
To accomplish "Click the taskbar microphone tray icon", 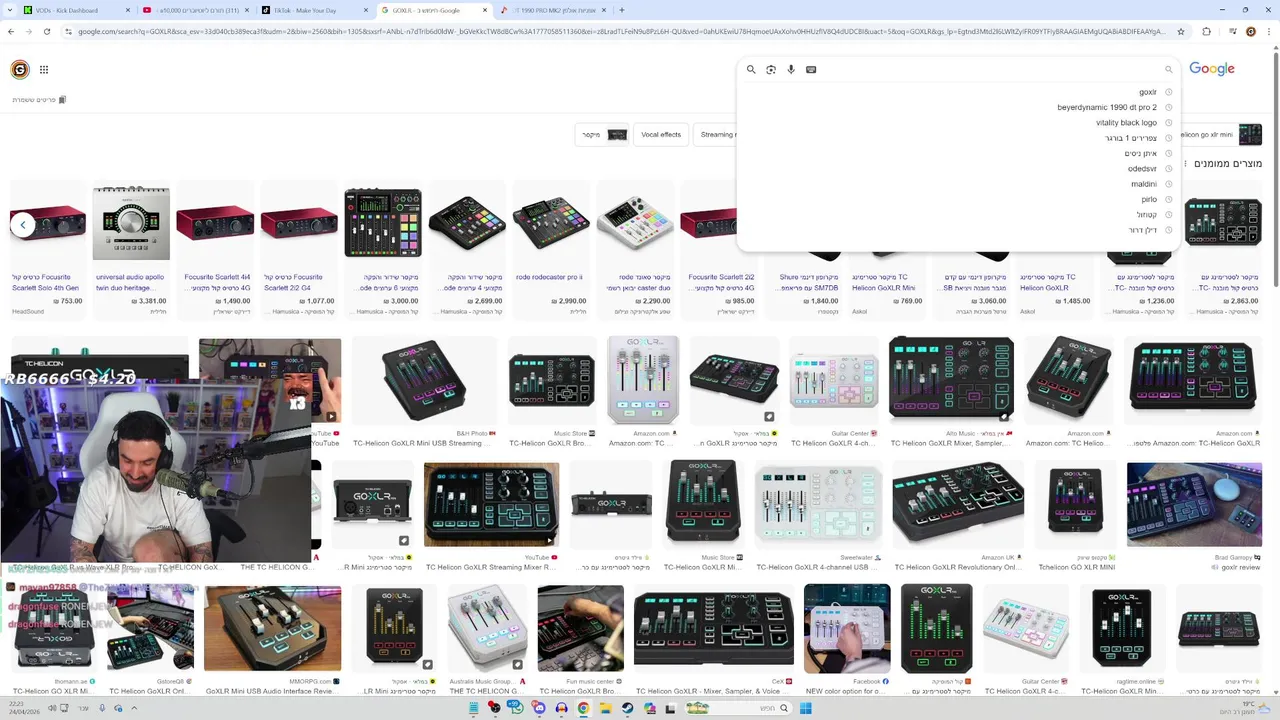I will coord(101,708).
